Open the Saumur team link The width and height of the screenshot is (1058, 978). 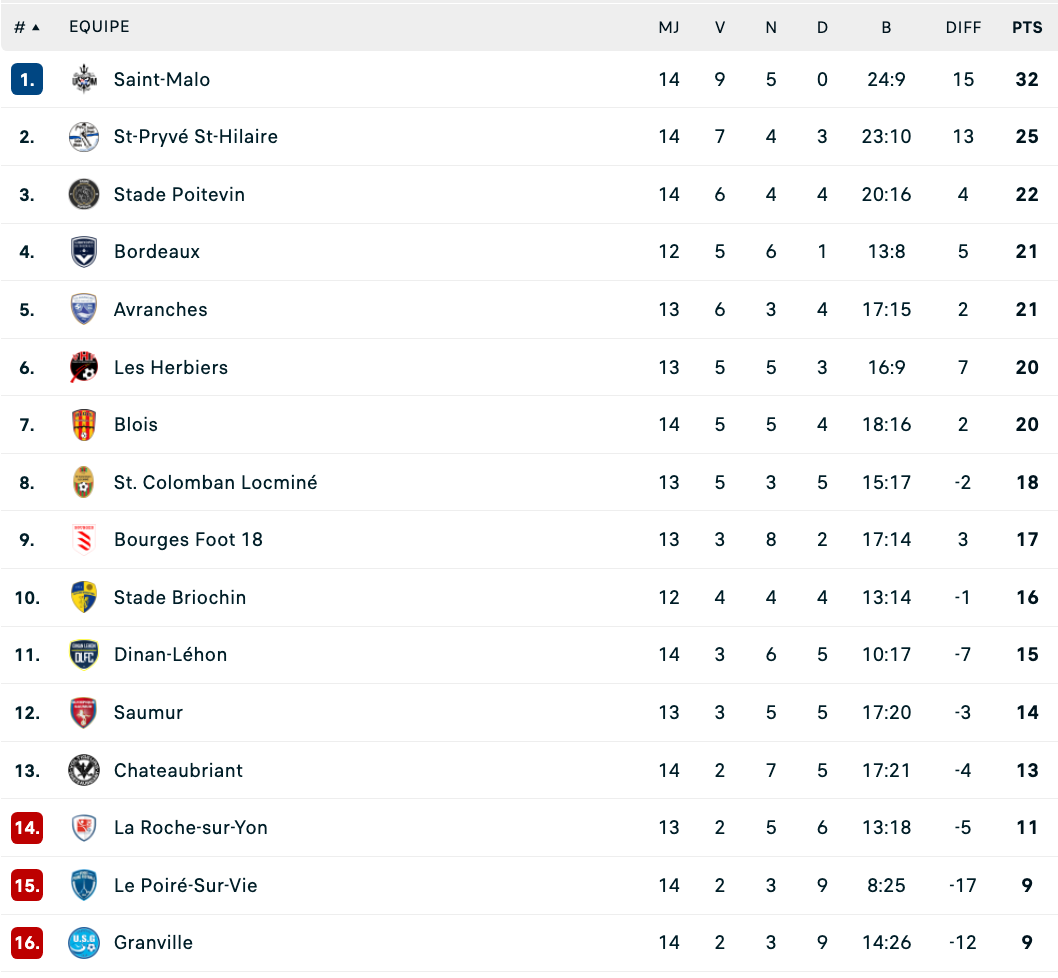click(148, 713)
